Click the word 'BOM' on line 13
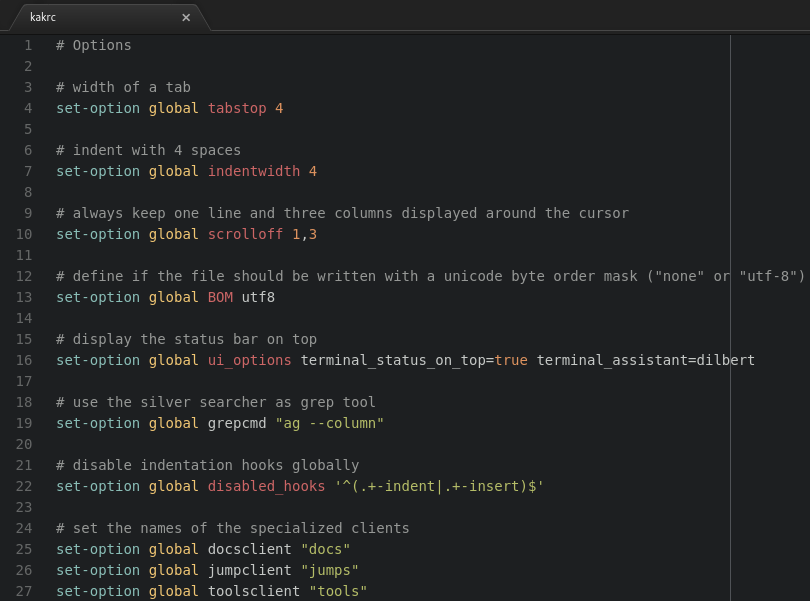Viewport: 810px width, 601px height. coord(220,297)
